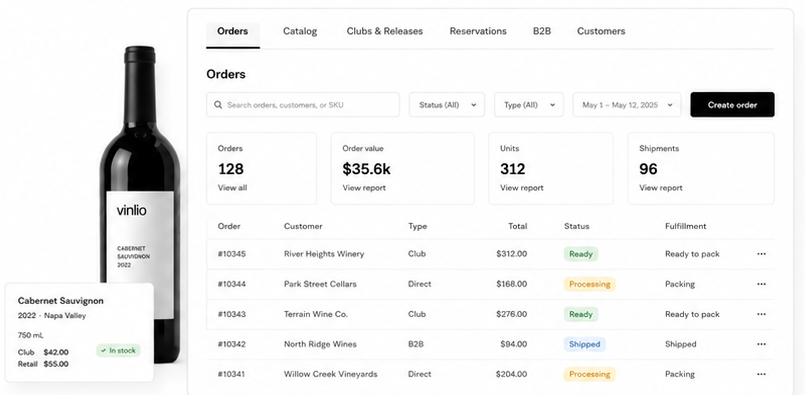Click customer Willow Creek Vineyards
805x395 pixels.
tap(331, 374)
